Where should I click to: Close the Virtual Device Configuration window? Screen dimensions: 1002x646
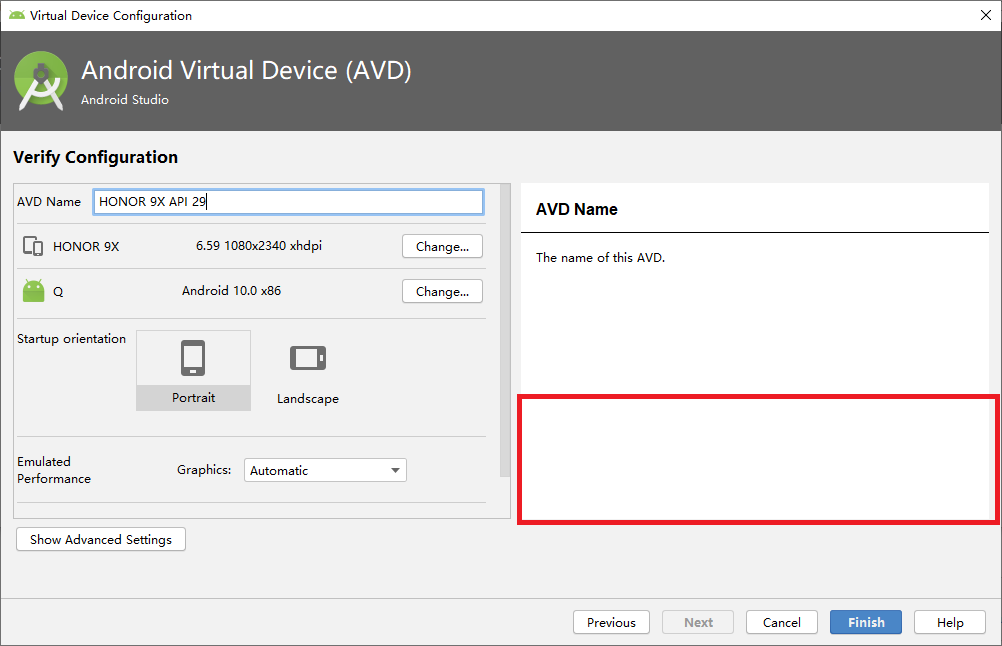986,15
